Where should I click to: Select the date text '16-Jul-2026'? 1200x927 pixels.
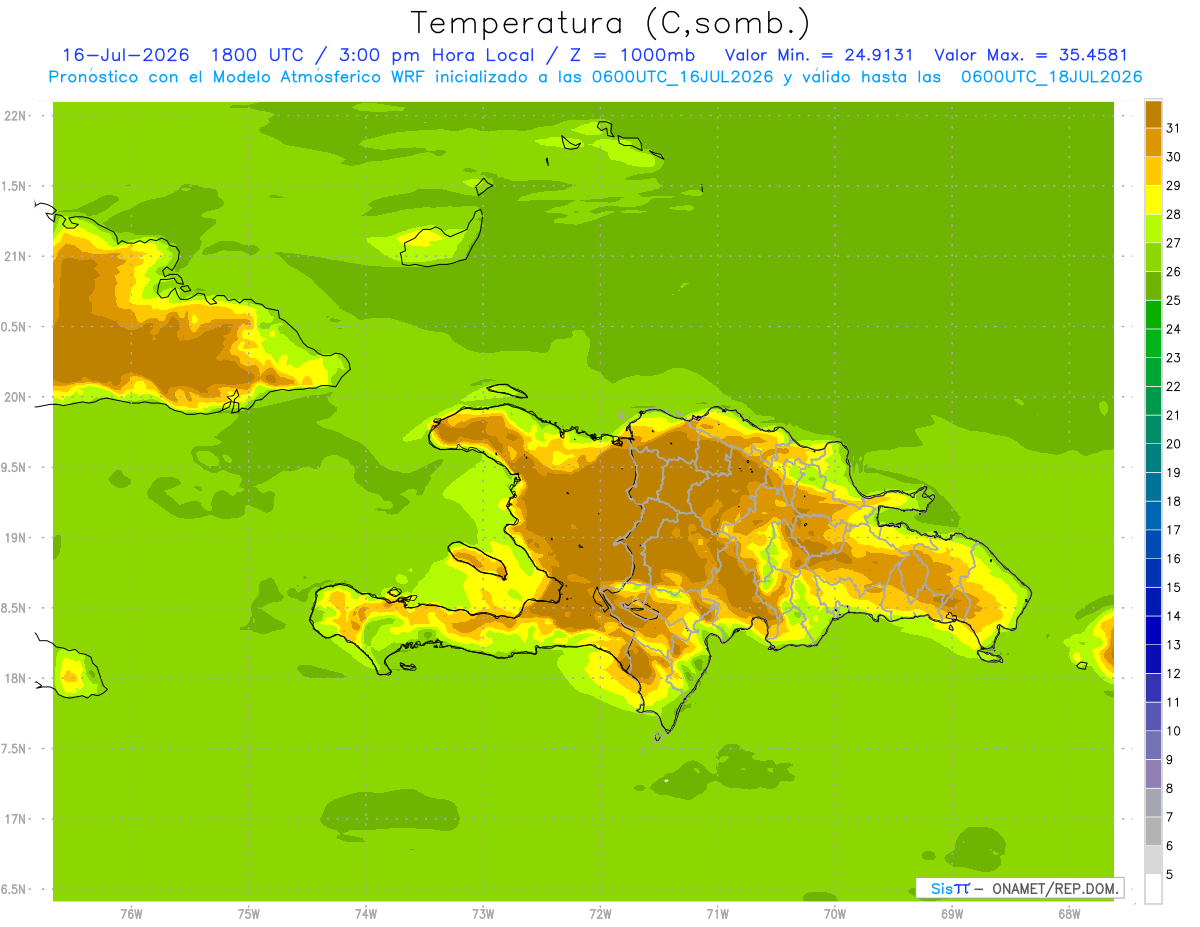(126, 55)
